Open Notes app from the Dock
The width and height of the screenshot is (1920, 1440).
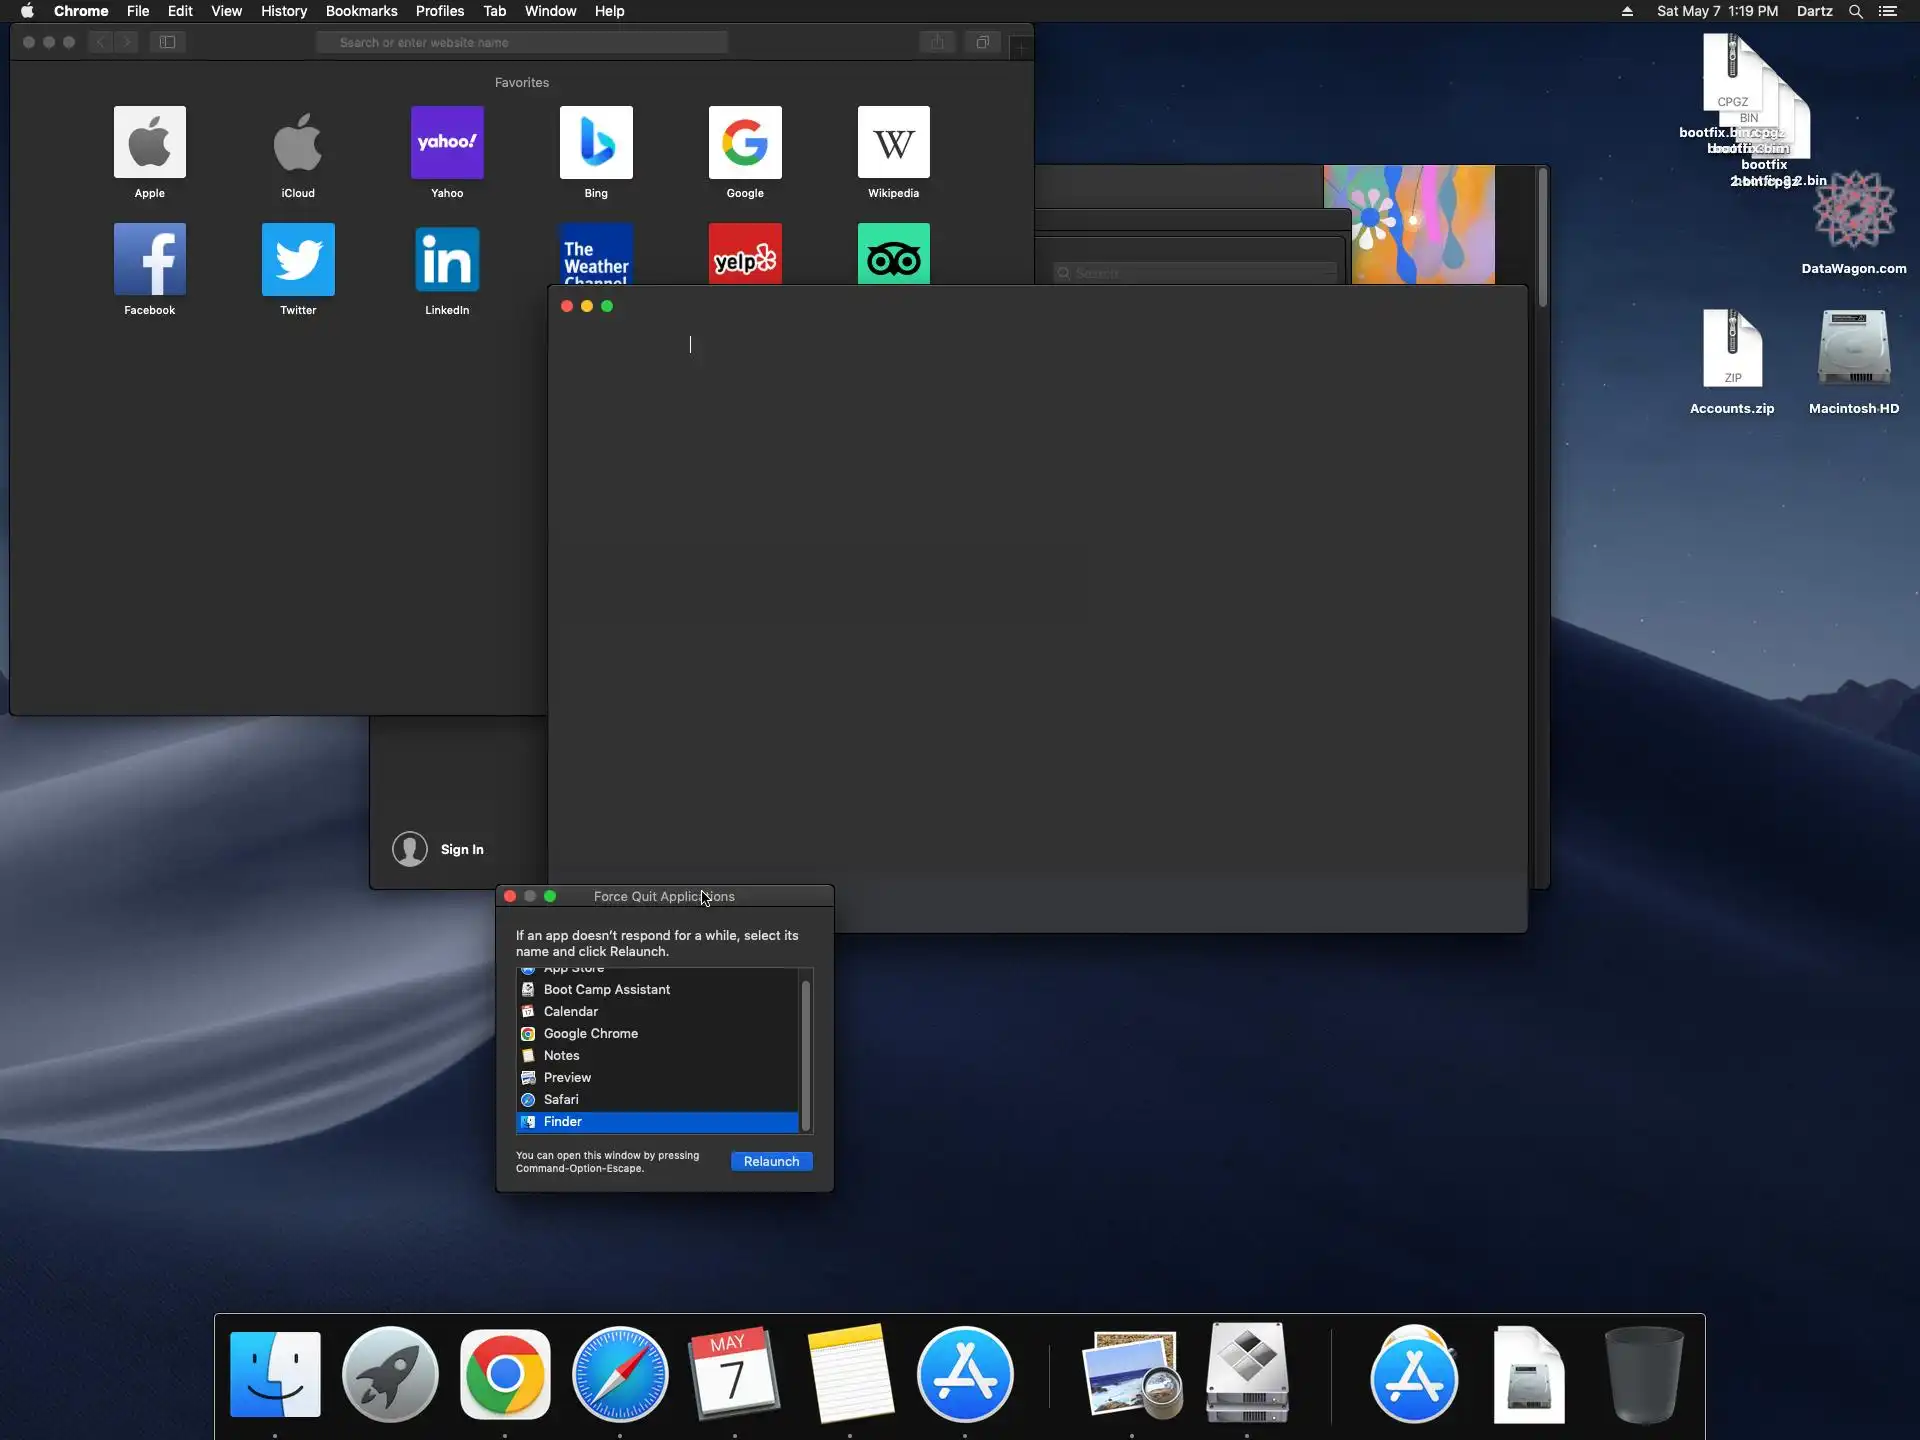point(850,1374)
